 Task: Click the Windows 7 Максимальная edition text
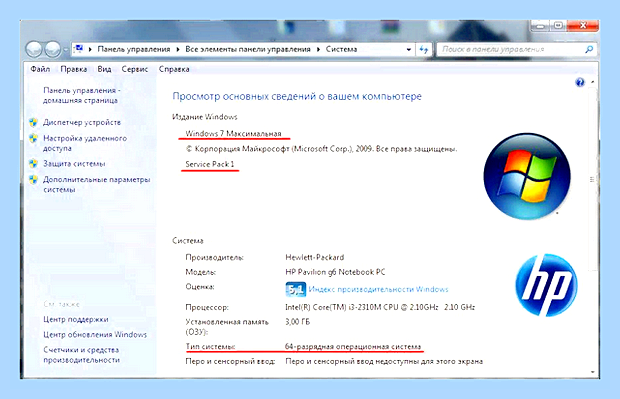tap(233, 133)
